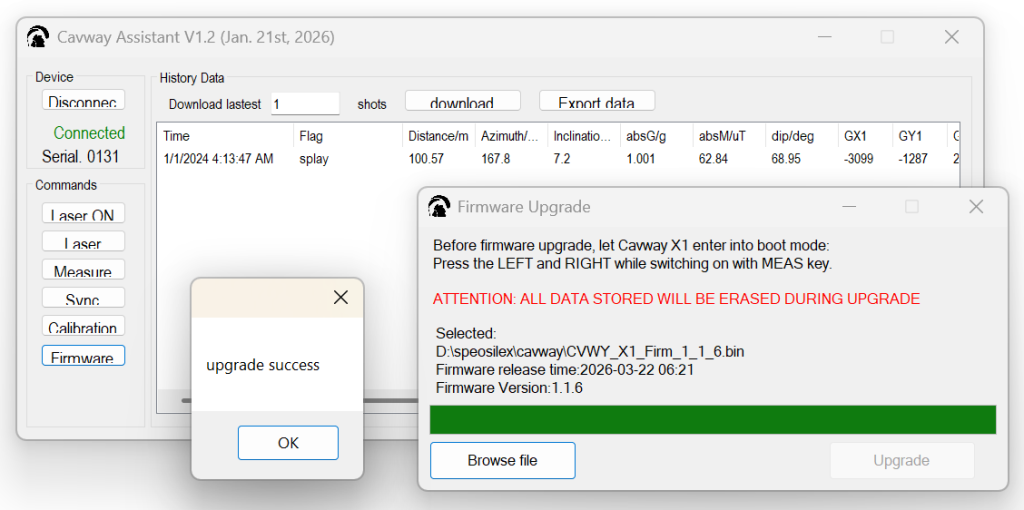The width and height of the screenshot is (1024, 510).
Task: Click the Disconnect device button
Action: pyautogui.click(x=83, y=101)
